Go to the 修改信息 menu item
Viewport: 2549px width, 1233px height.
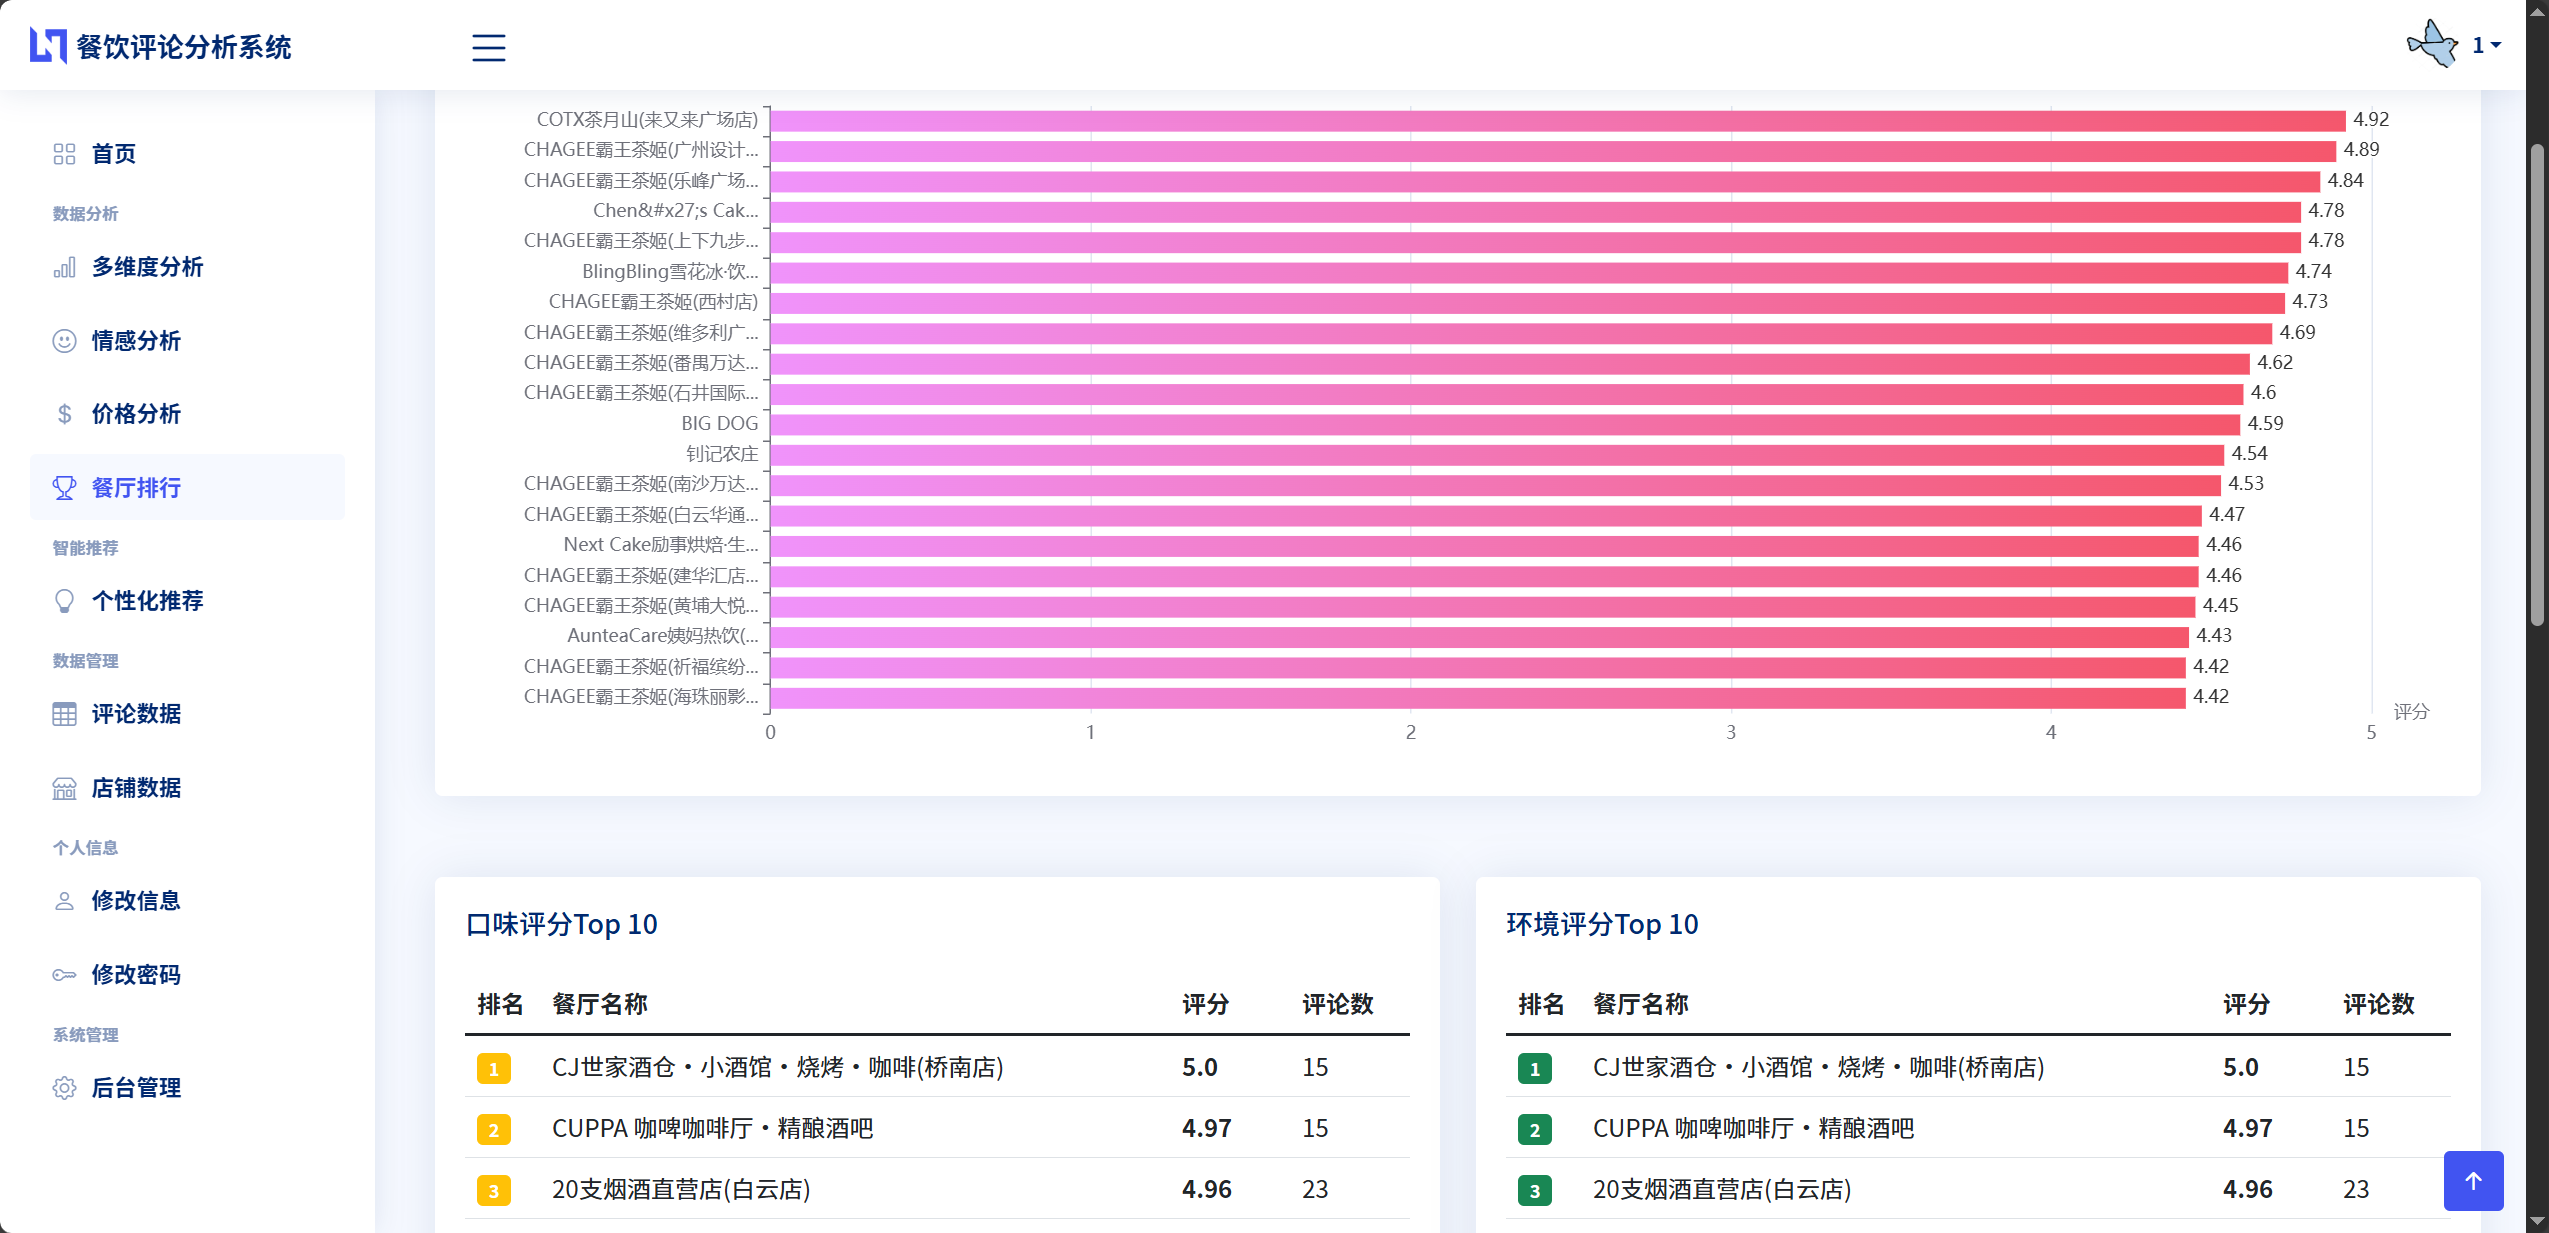[x=136, y=901]
